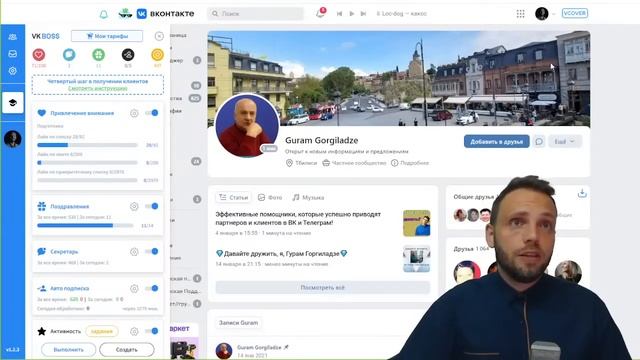Open settings for Секретарь
The width and height of the screenshot is (640, 360).
point(134,252)
